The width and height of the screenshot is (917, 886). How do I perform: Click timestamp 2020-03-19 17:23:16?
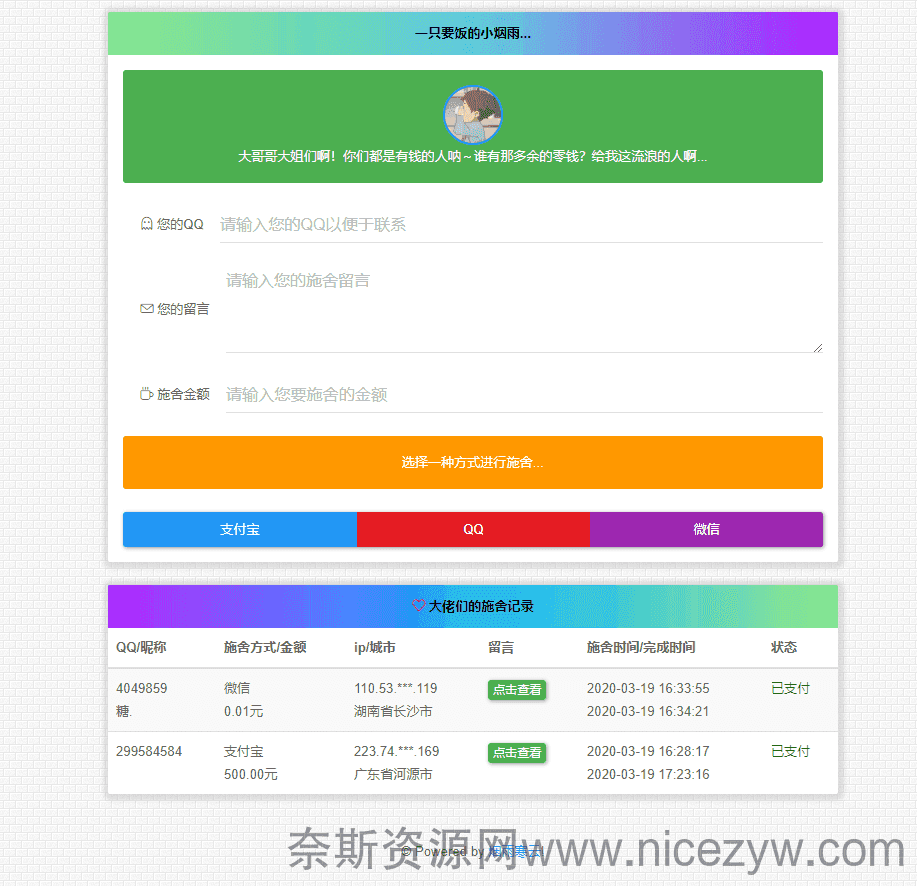648,774
